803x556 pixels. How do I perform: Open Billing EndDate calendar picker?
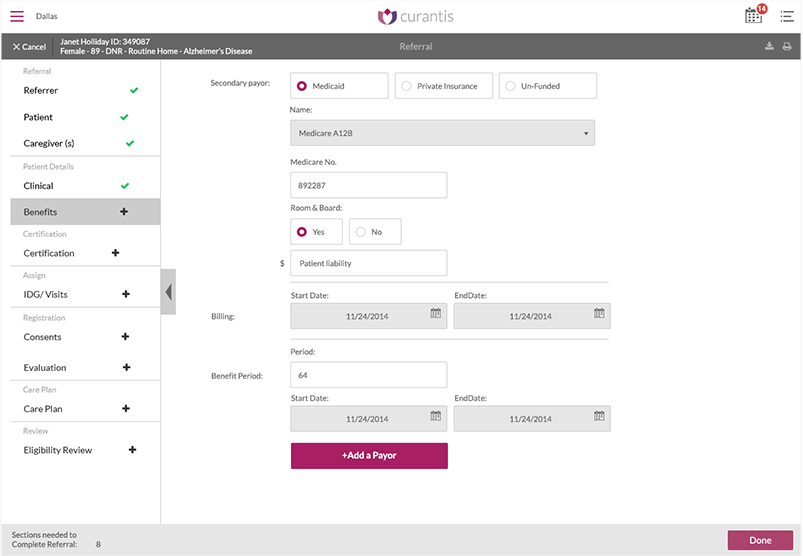(x=599, y=314)
